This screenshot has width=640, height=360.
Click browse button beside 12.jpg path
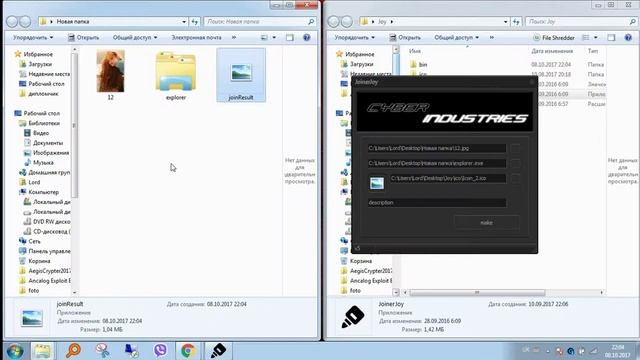pos(516,148)
